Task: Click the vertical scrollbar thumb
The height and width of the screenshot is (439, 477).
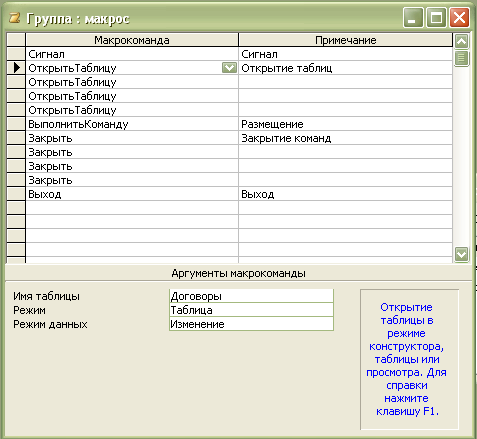Action: pos(461,58)
